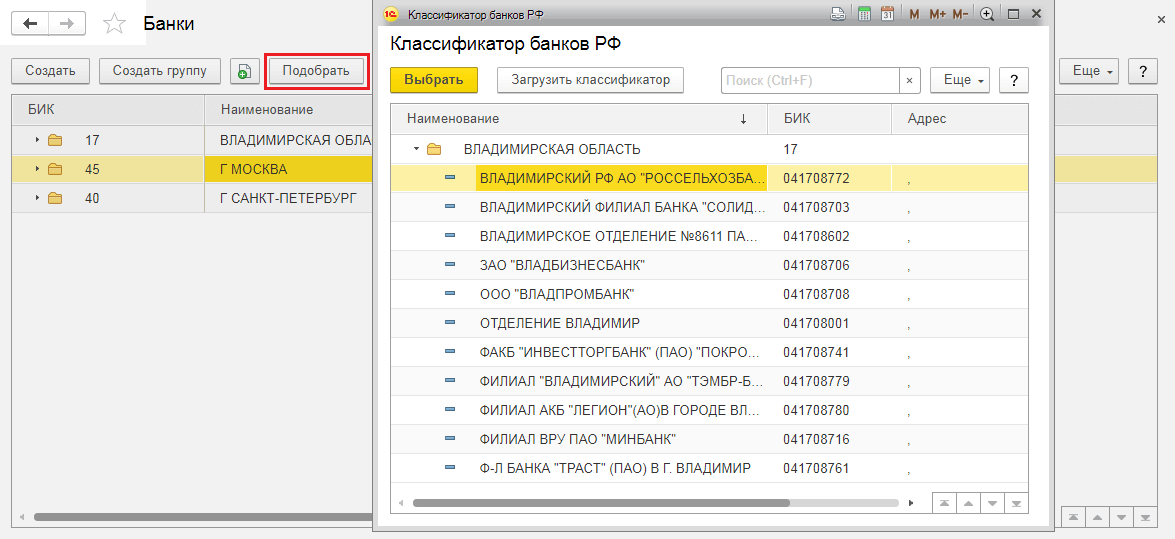This screenshot has width=1175, height=539.
Task: Add Банки to favorites with star icon
Action: point(115,24)
